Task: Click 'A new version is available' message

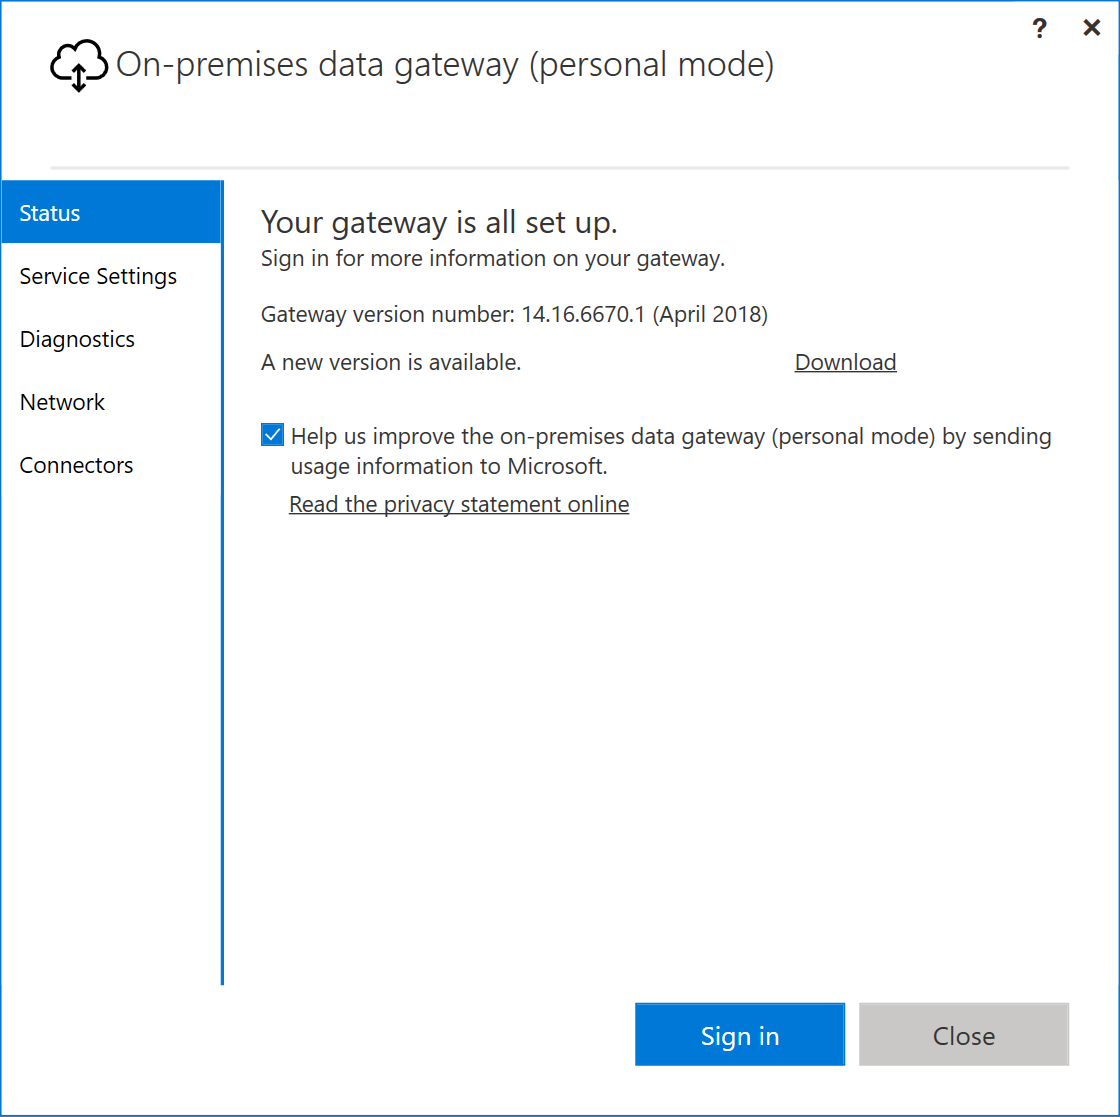Action: coord(391,362)
